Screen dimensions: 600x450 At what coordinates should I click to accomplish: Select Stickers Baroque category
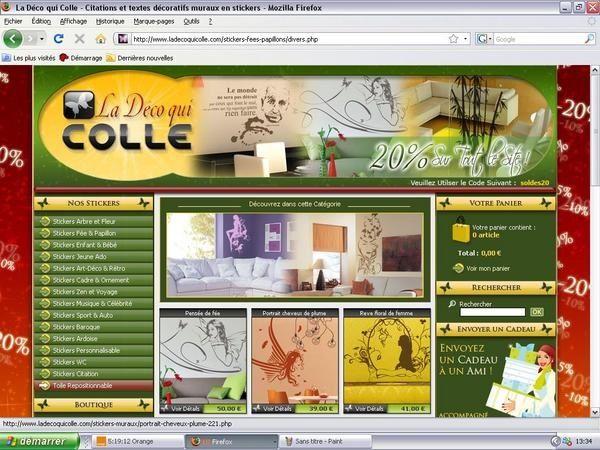[x=93, y=327]
